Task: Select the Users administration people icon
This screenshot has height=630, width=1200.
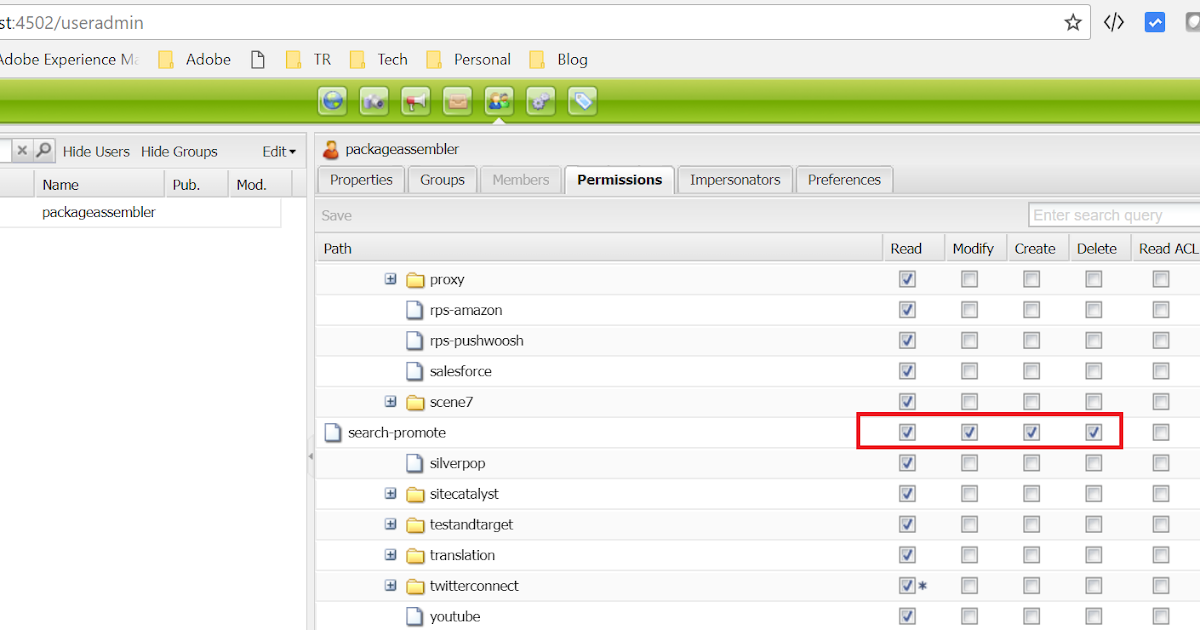Action: (498, 100)
